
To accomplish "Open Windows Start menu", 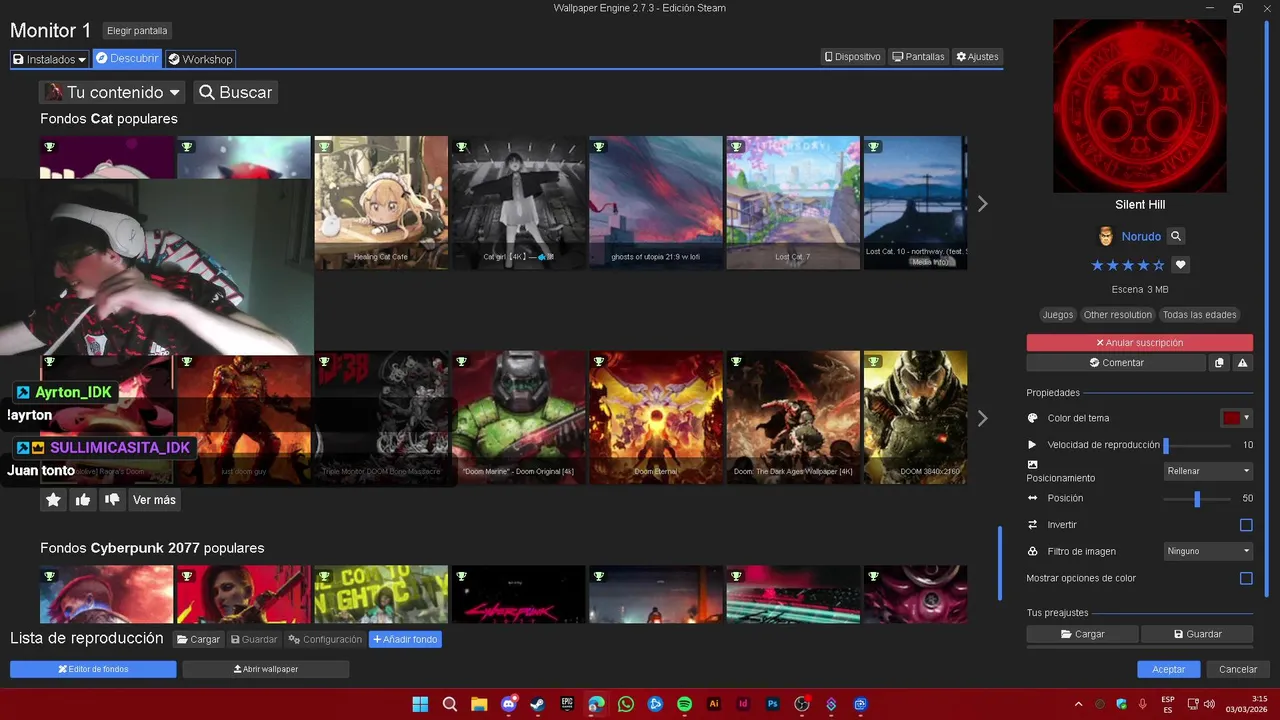I will coord(421,704).
